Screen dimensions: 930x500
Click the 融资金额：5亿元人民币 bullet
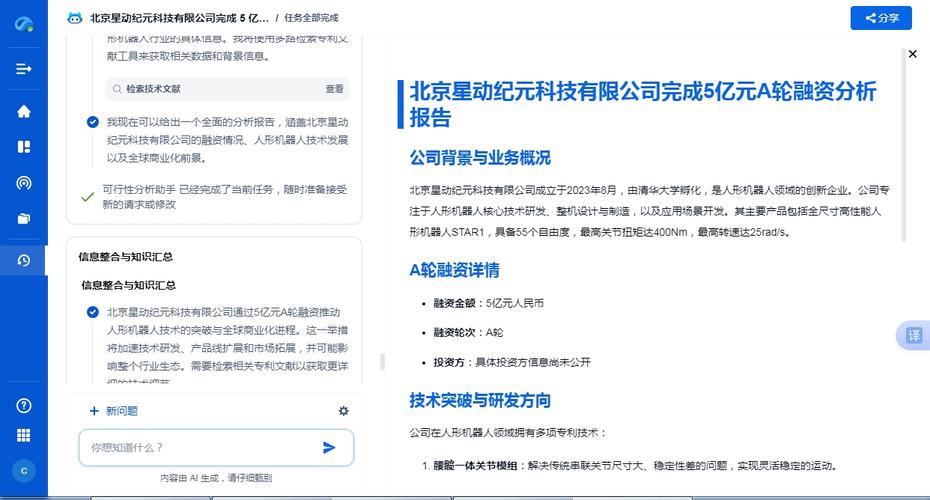pyautogui.click(x=488, y=303)
